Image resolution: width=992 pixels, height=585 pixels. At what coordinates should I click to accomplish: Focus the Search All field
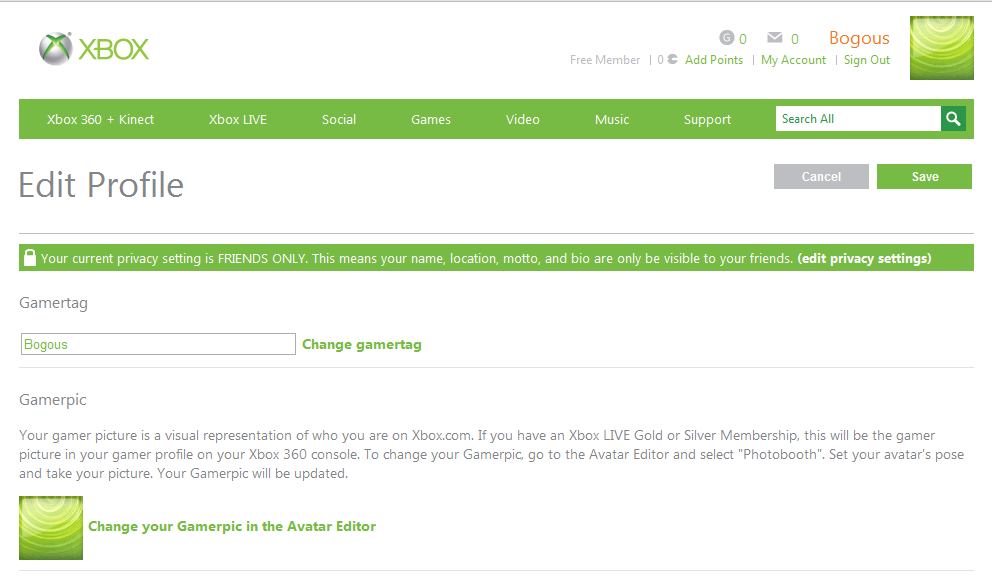tap(858, 119)
